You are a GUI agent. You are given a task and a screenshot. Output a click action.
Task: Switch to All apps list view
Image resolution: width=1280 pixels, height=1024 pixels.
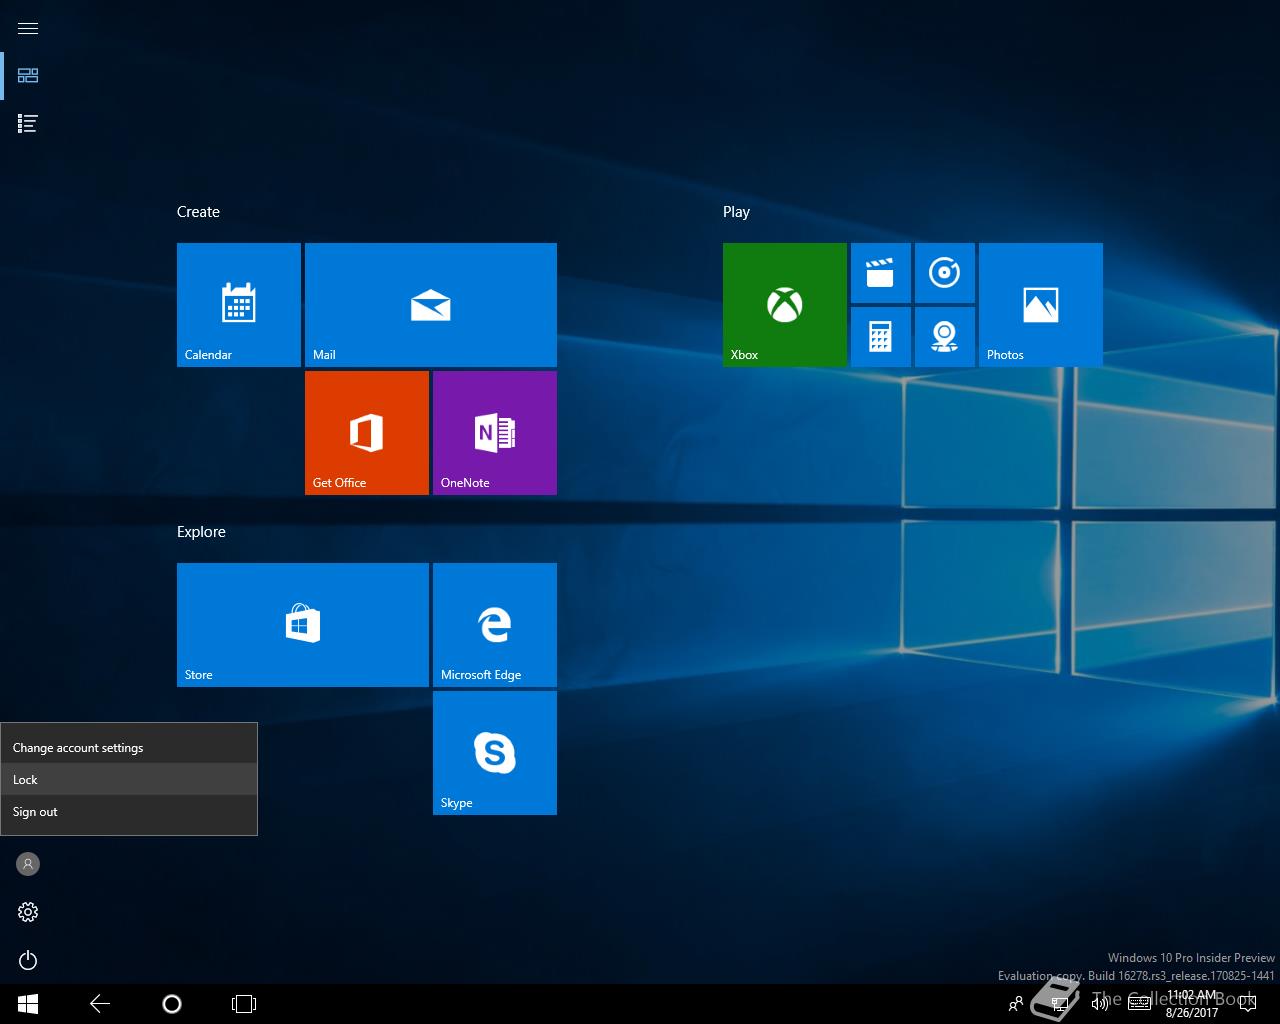[28, 123]
